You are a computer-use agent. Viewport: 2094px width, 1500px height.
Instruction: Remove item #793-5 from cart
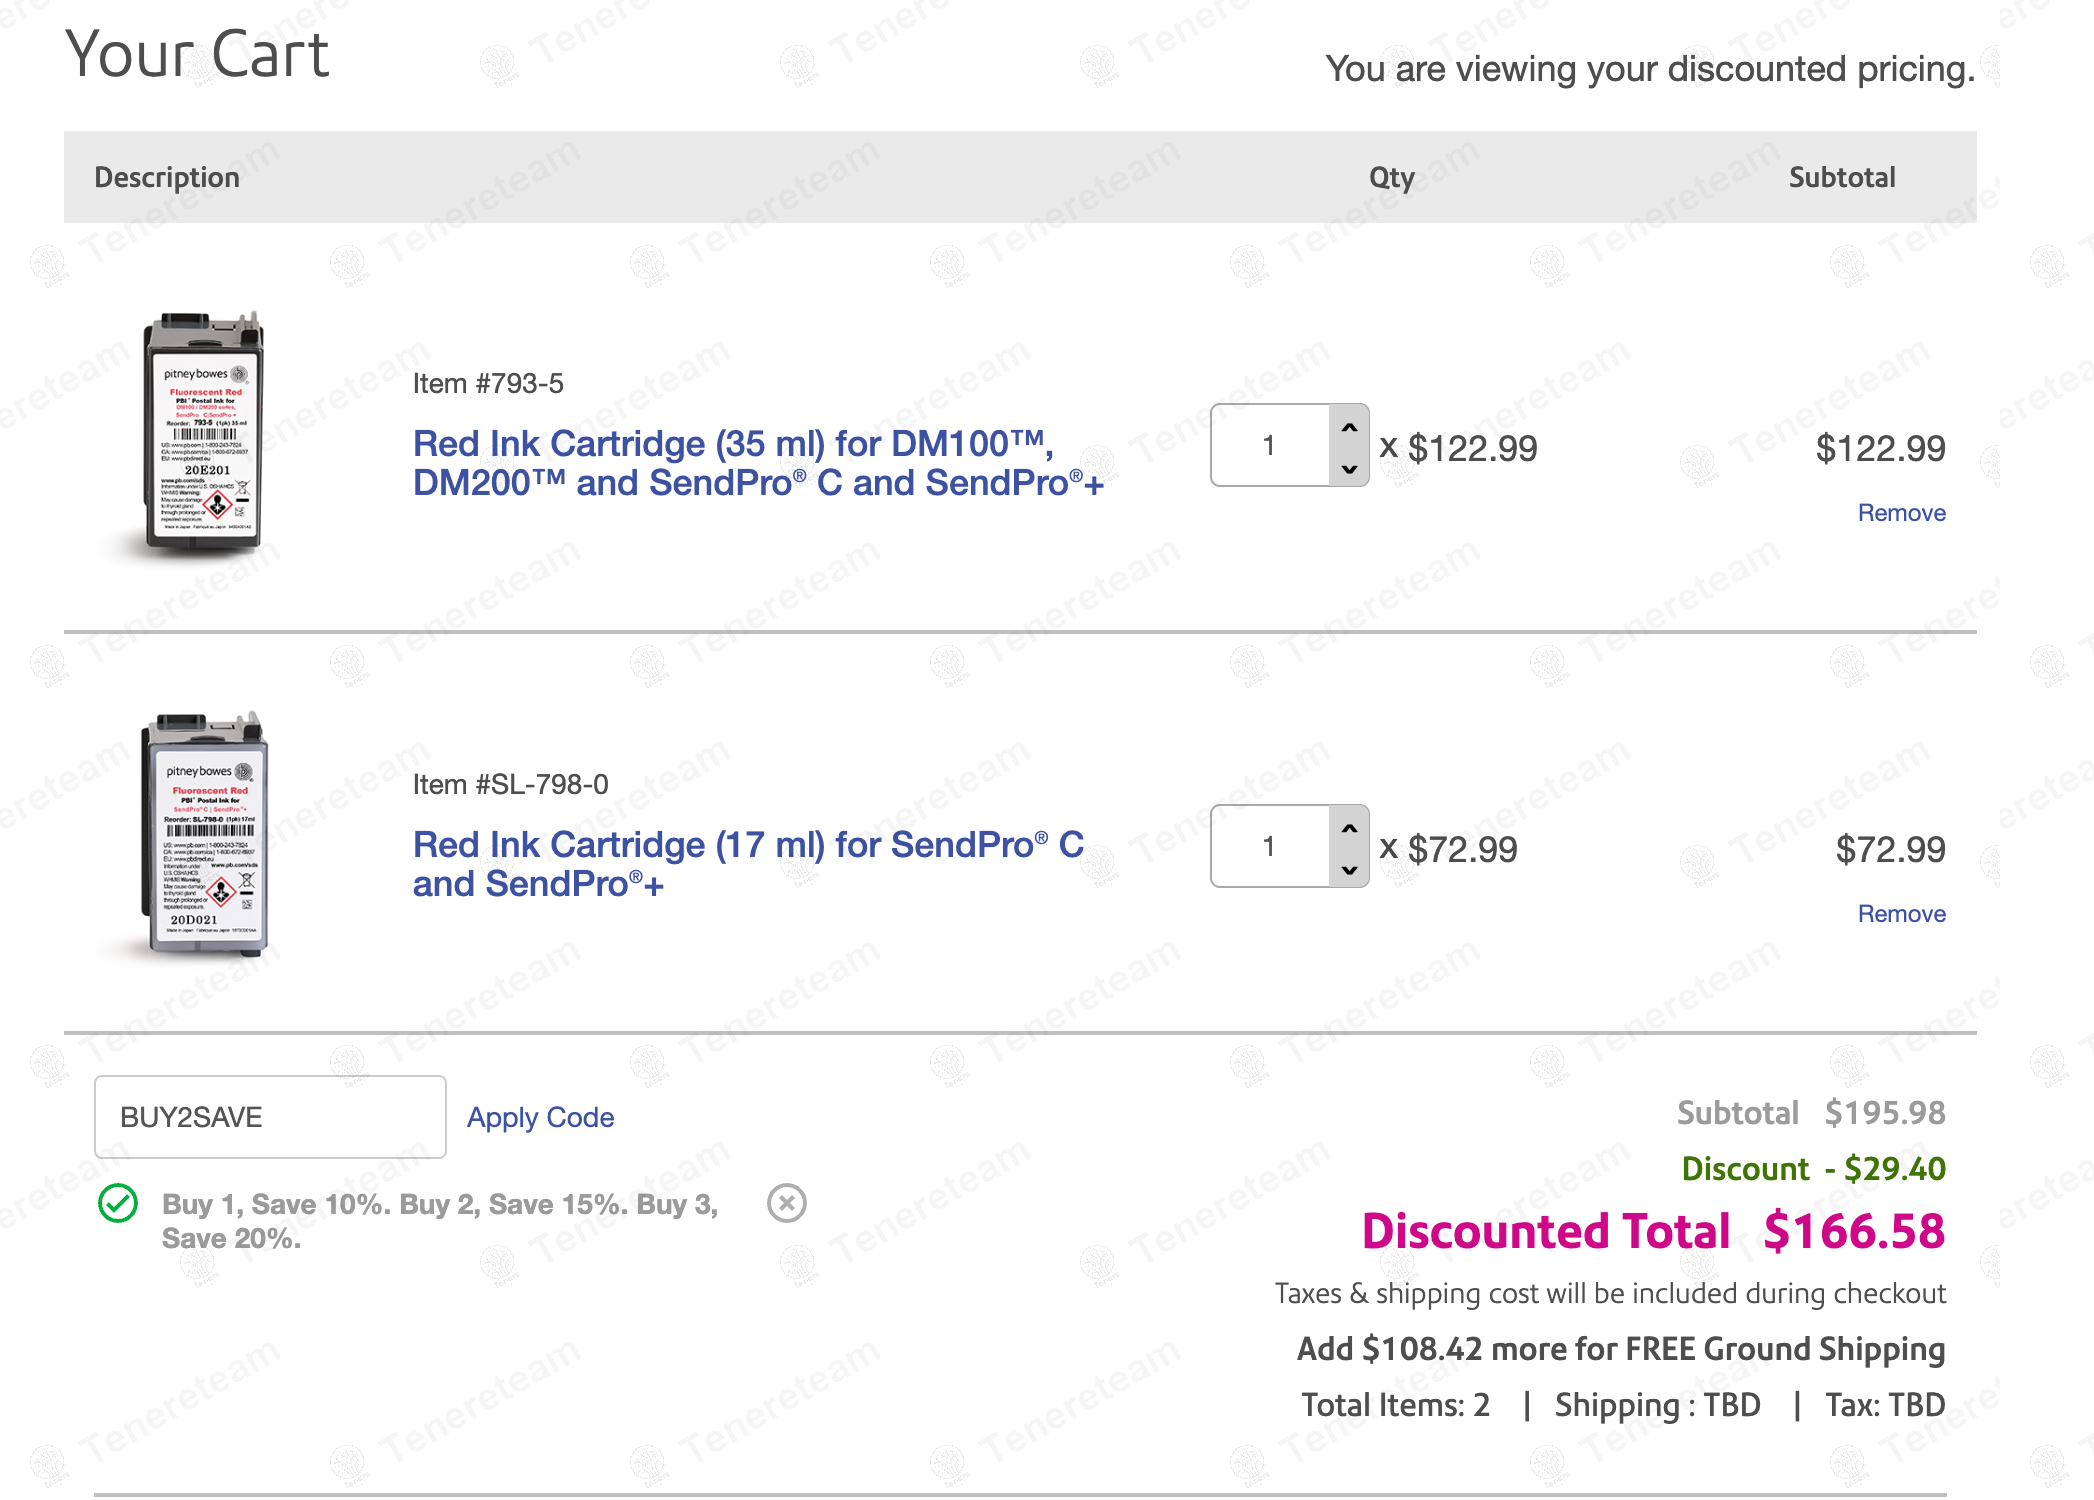[x=1900, y=513]
